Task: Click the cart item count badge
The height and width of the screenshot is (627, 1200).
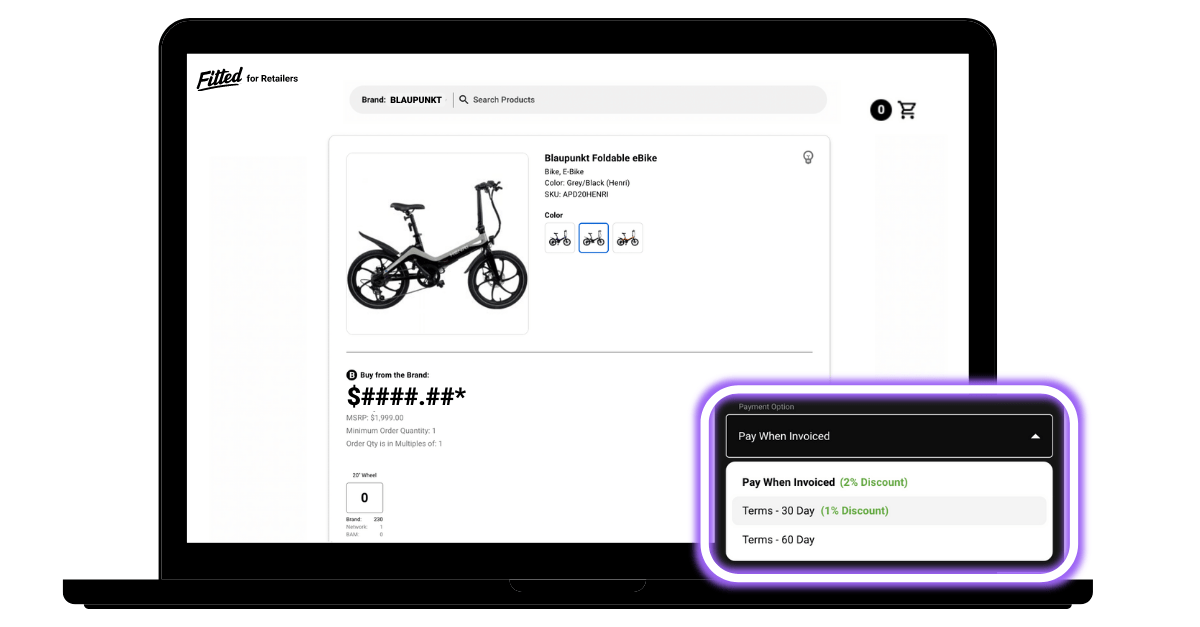Action: coord(880,110)
